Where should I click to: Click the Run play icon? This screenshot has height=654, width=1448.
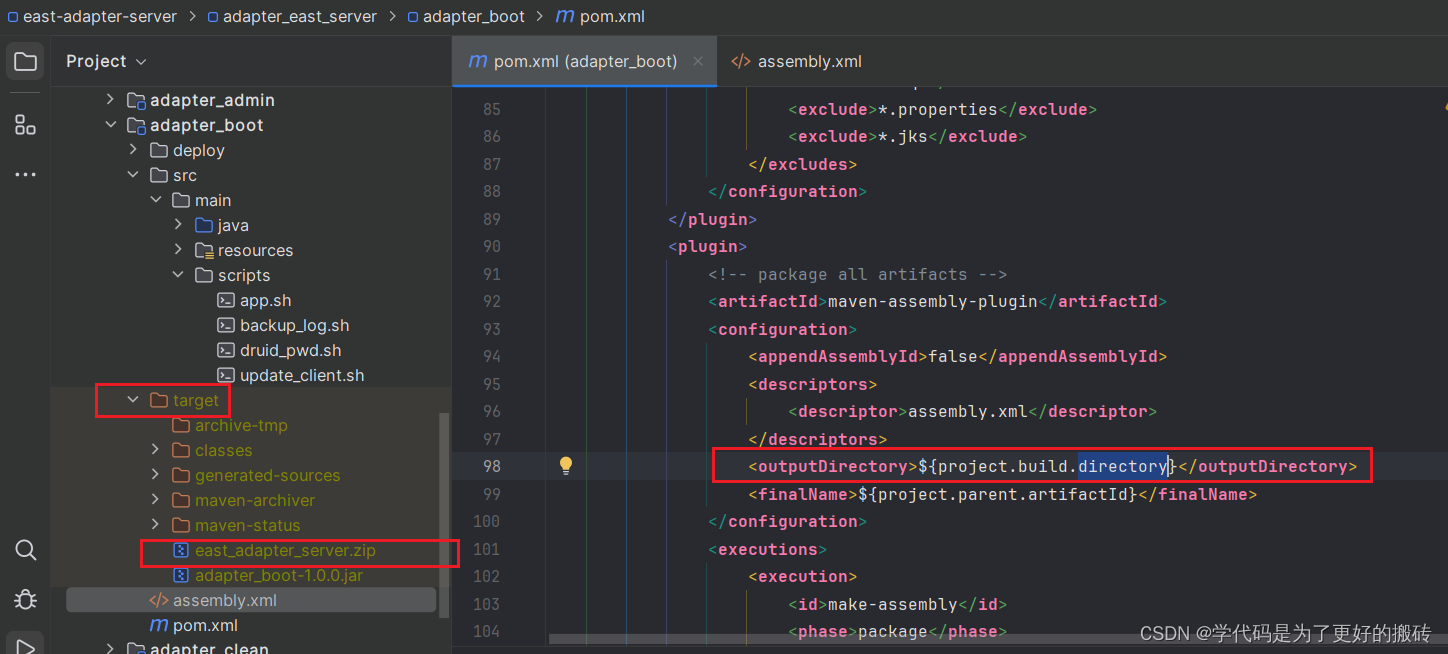(25, 643)
